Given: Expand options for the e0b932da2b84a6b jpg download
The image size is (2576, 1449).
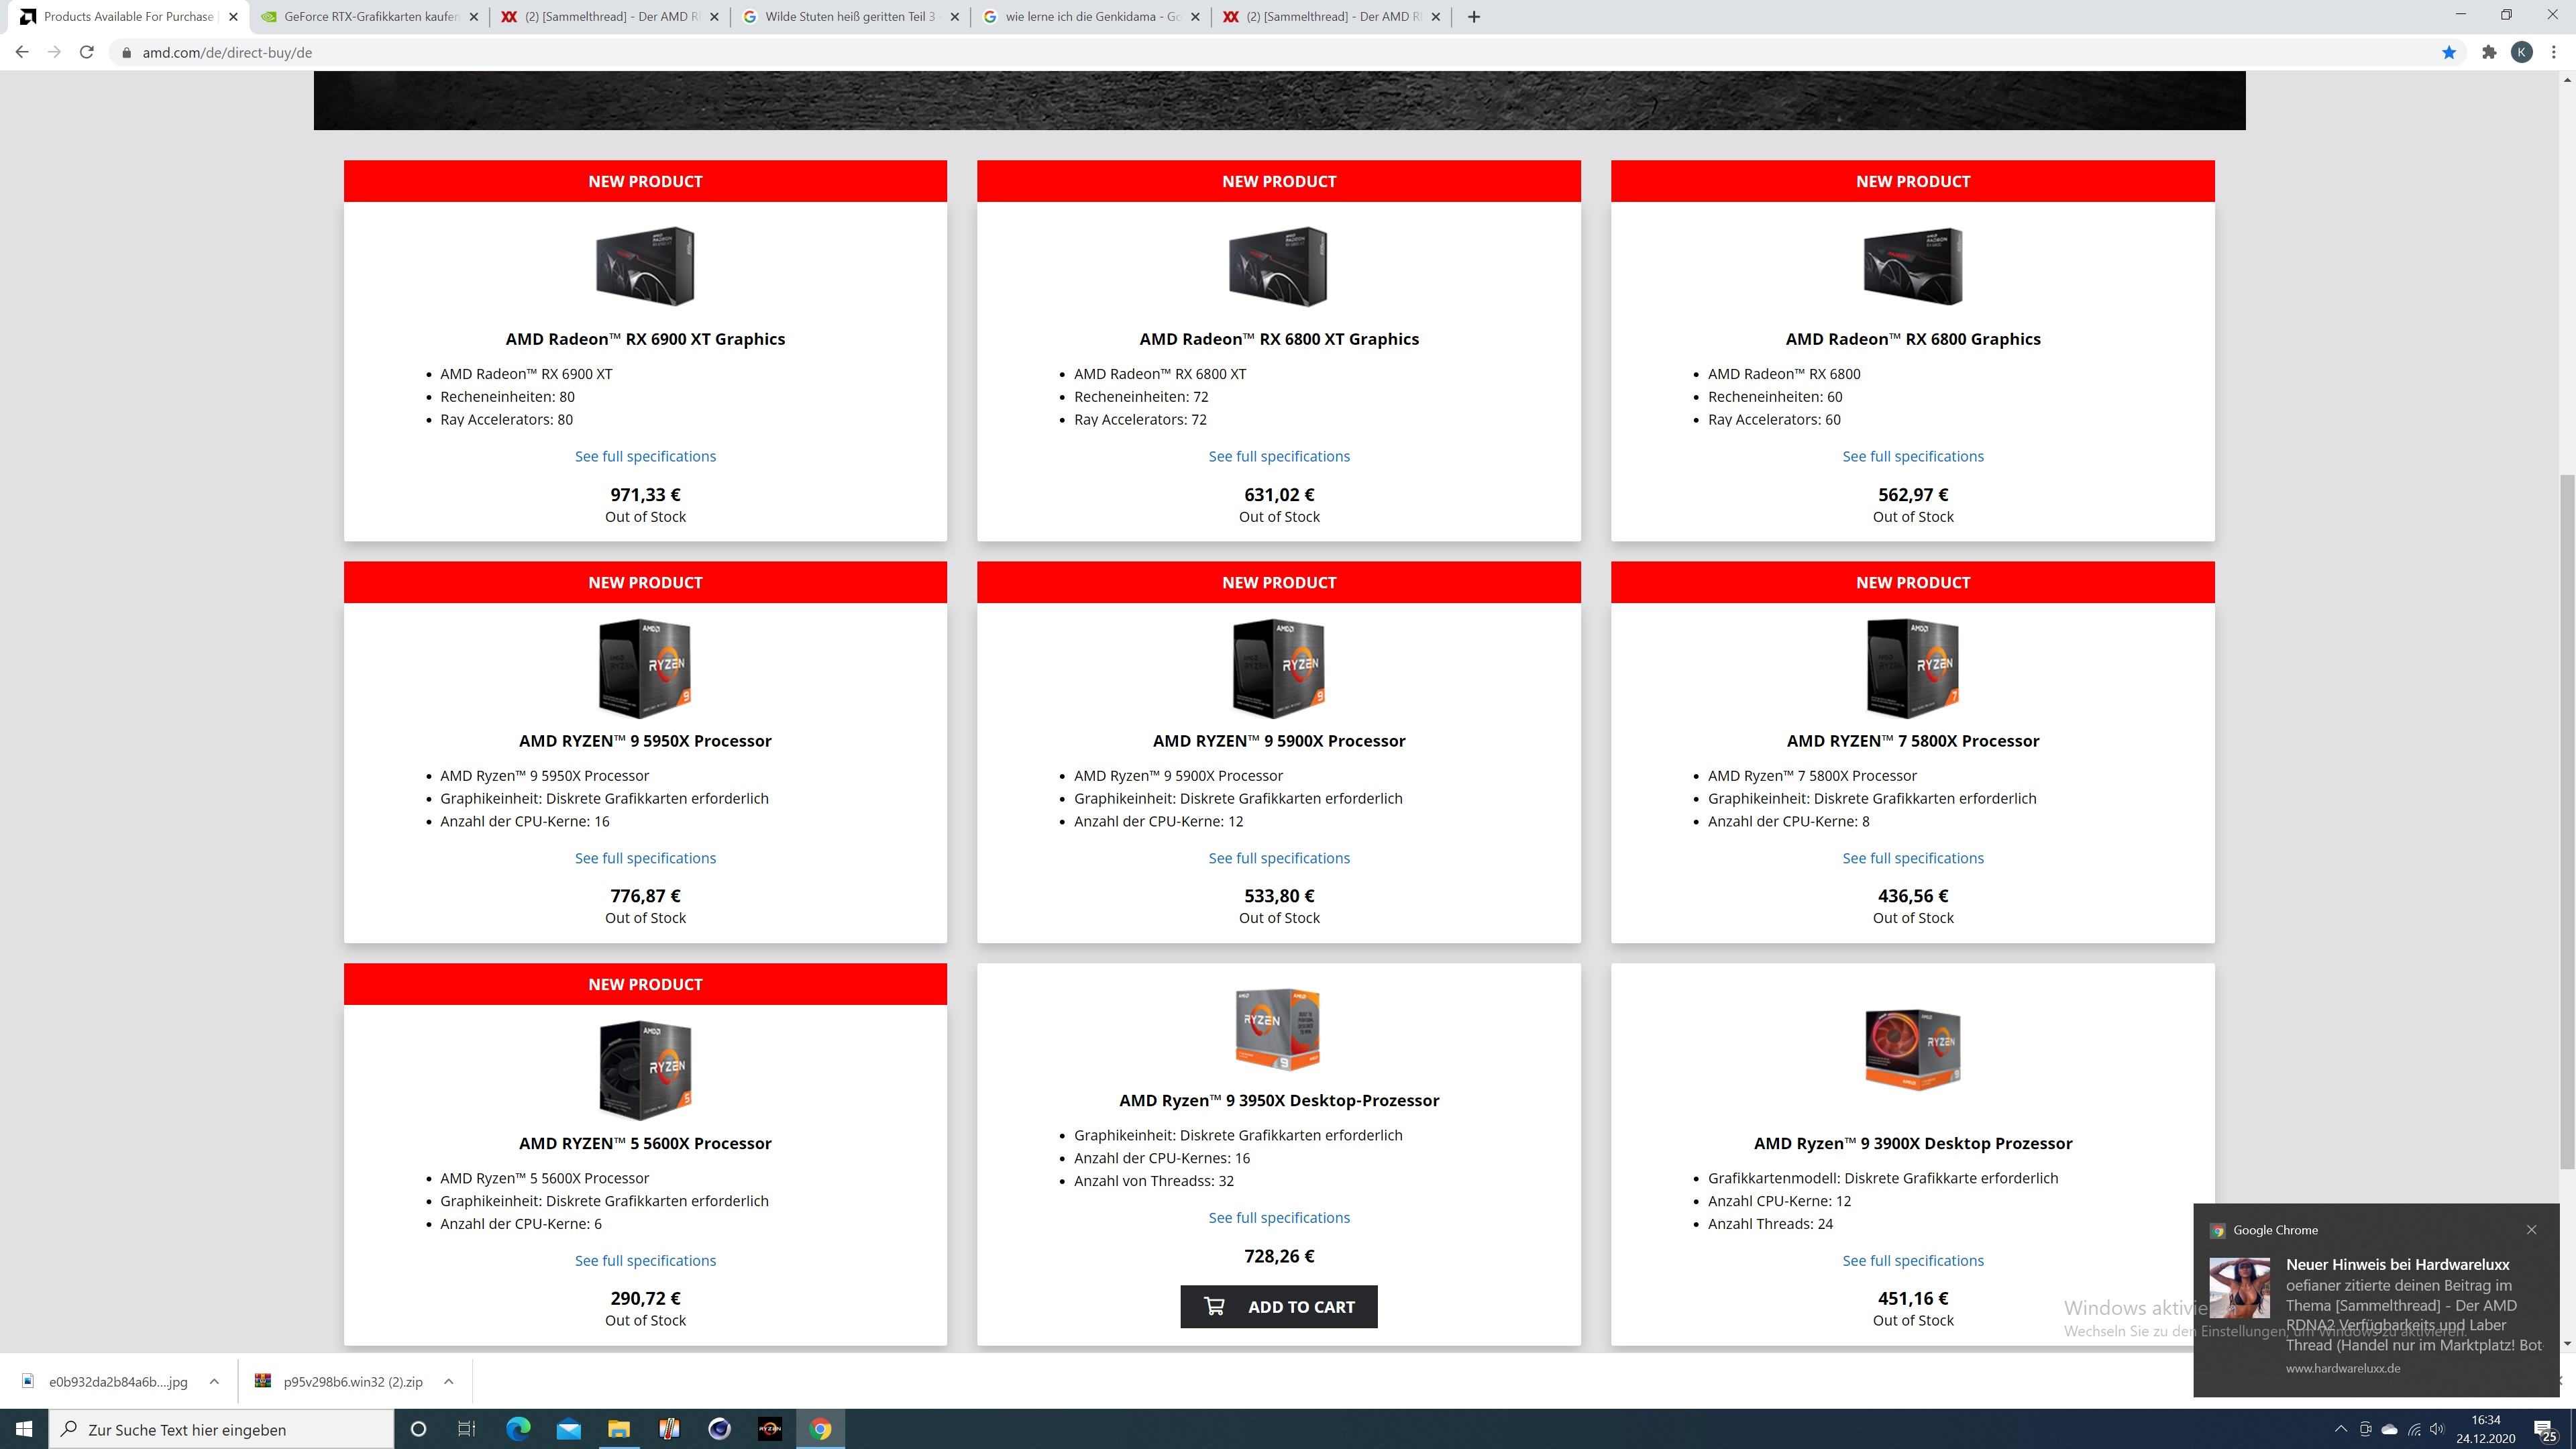Looking at the screenshot, I should point(214,1381).
